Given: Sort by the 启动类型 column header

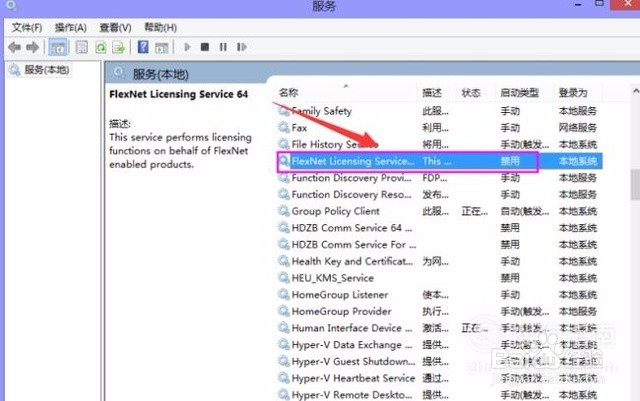Looking at the screenshot, I should [x=520, y=93].
